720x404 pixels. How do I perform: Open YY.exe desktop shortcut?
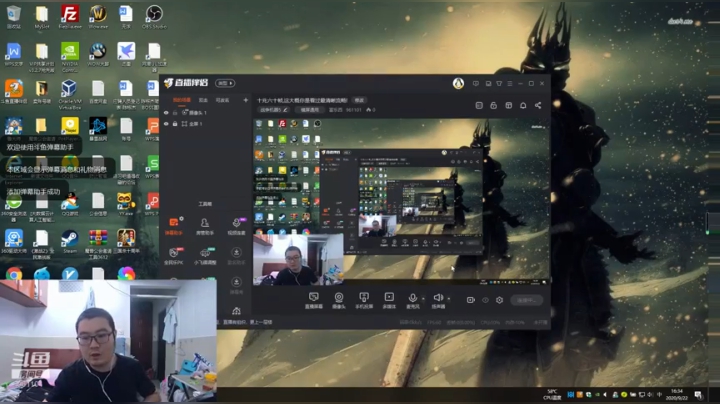tap(125, 204)
